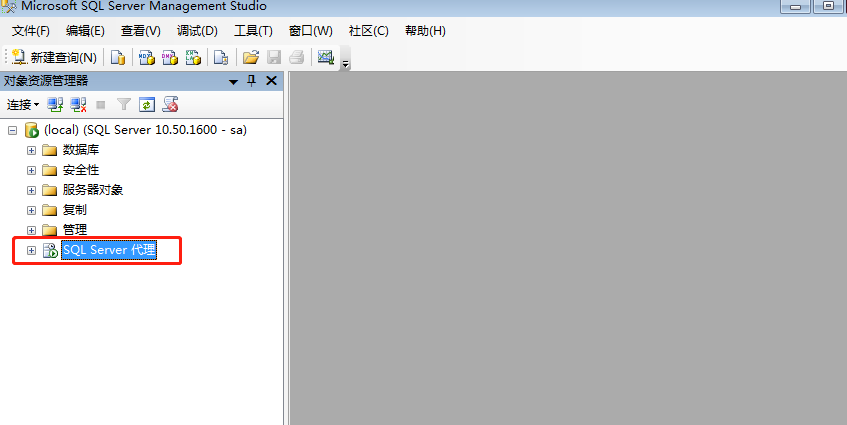Image resolution: width=847 pixels, height=425 pixels.
Task: Click the folder icon beside 数据库
Action: [x=50, y=150]
